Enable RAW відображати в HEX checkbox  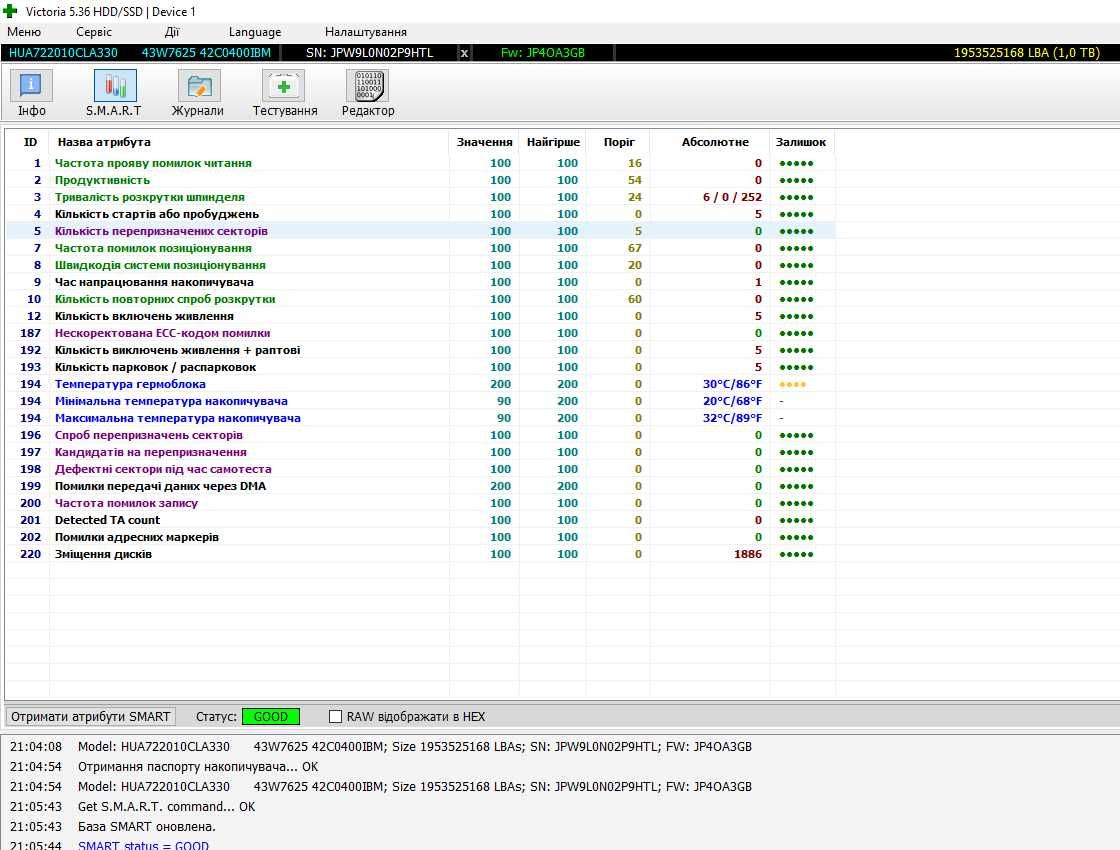(x=335, y=716)
